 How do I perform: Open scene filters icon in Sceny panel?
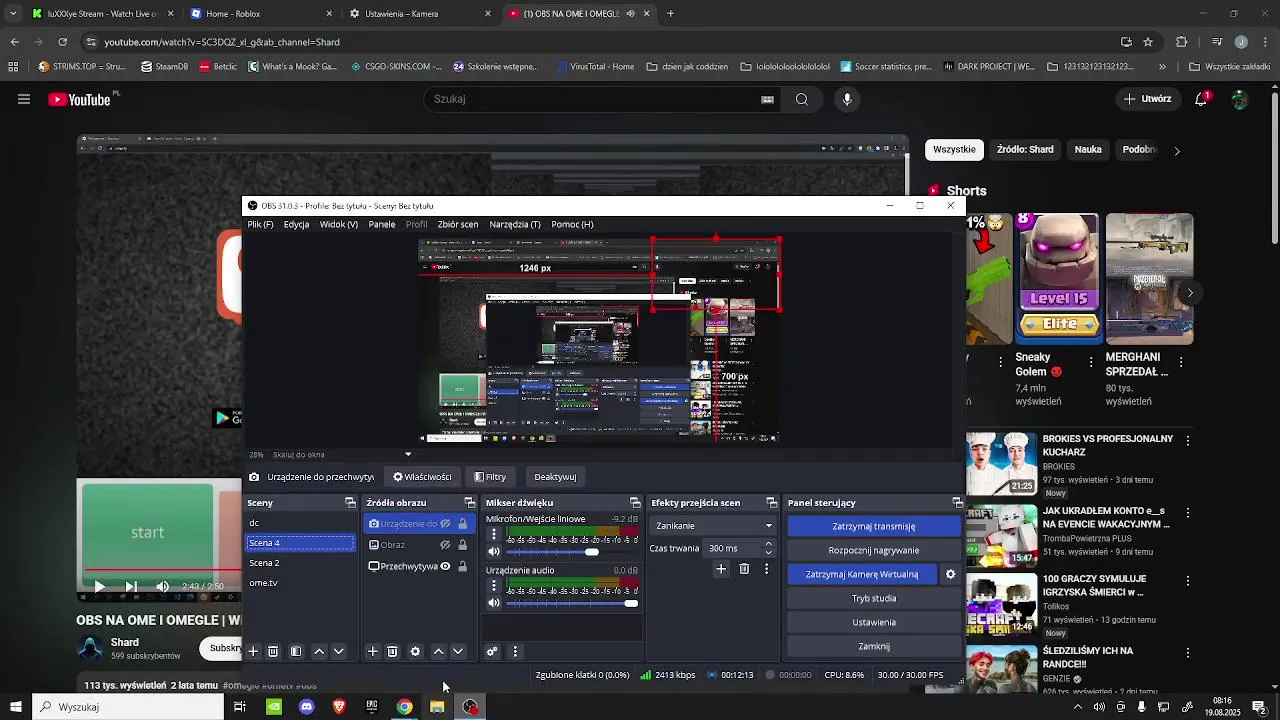(x=296, y=651)
